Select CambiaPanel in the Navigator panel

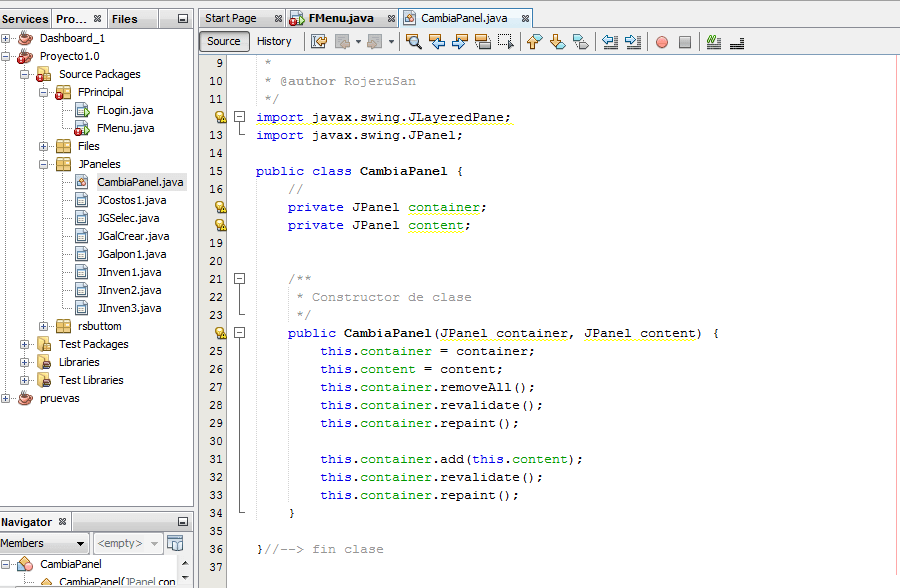point(72,563)
